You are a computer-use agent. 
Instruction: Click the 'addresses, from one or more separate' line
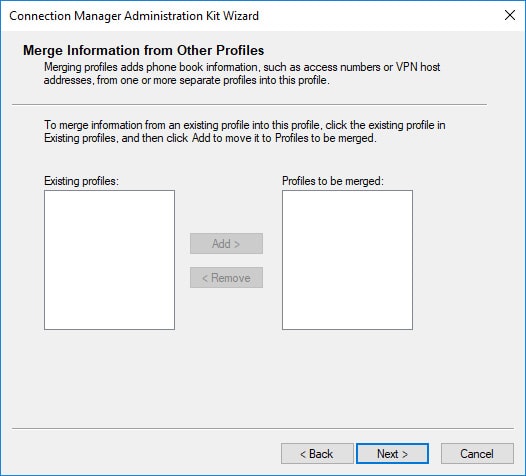(187, 81)
